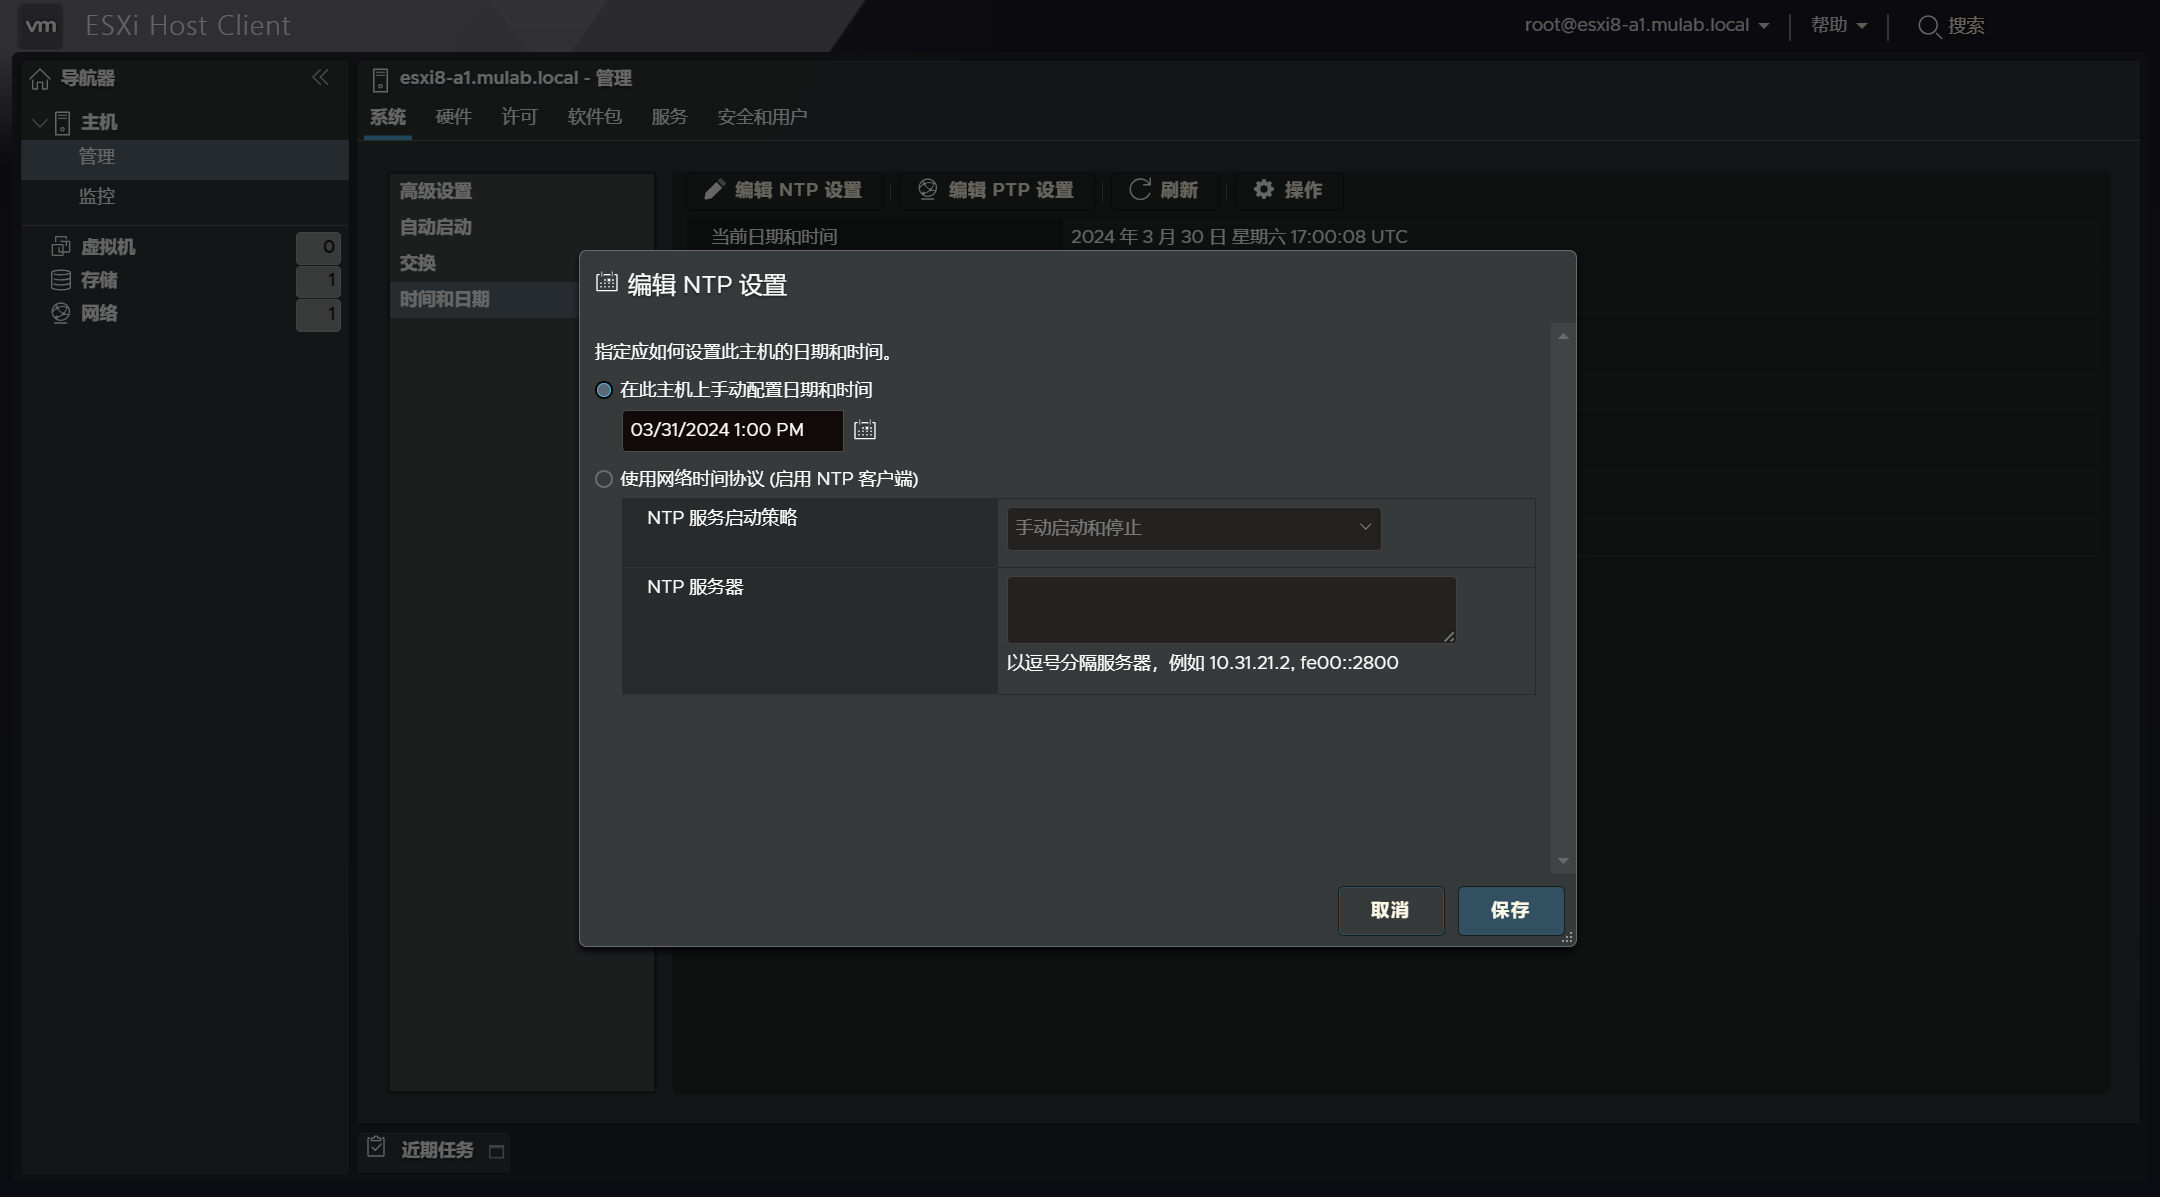
Task: Click the dialog scrollbar down arrow
Action: coord(1563,861)
